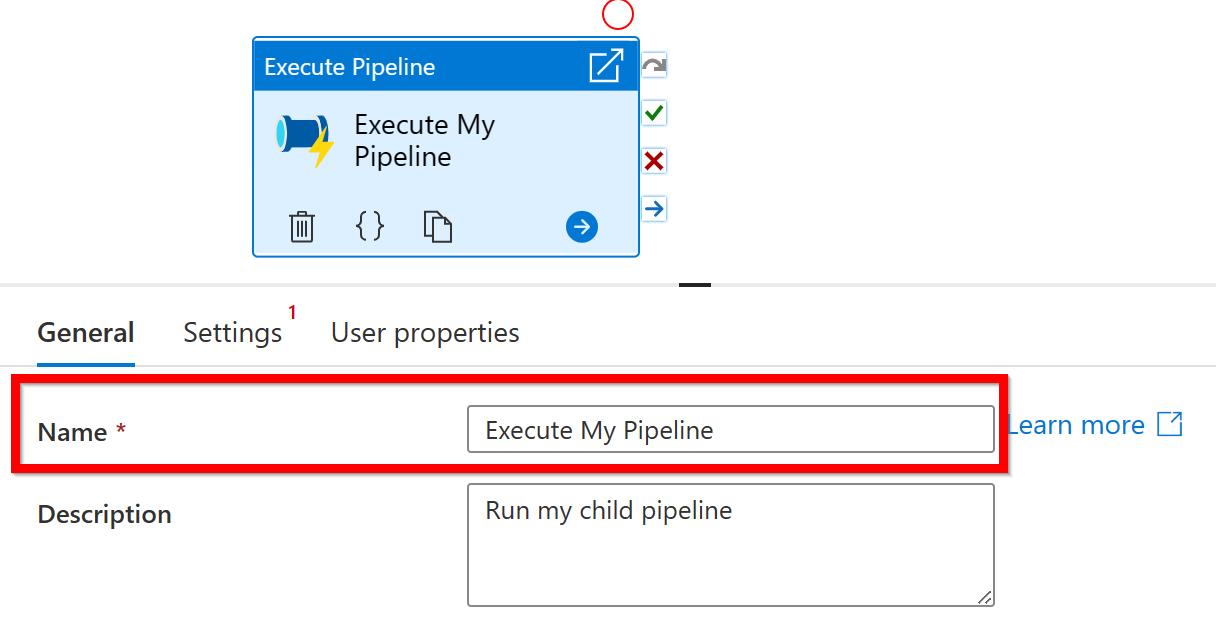Open the child pipeline via header icon
The height and width of the screenshot is (635, 1216).
point(606,67)
